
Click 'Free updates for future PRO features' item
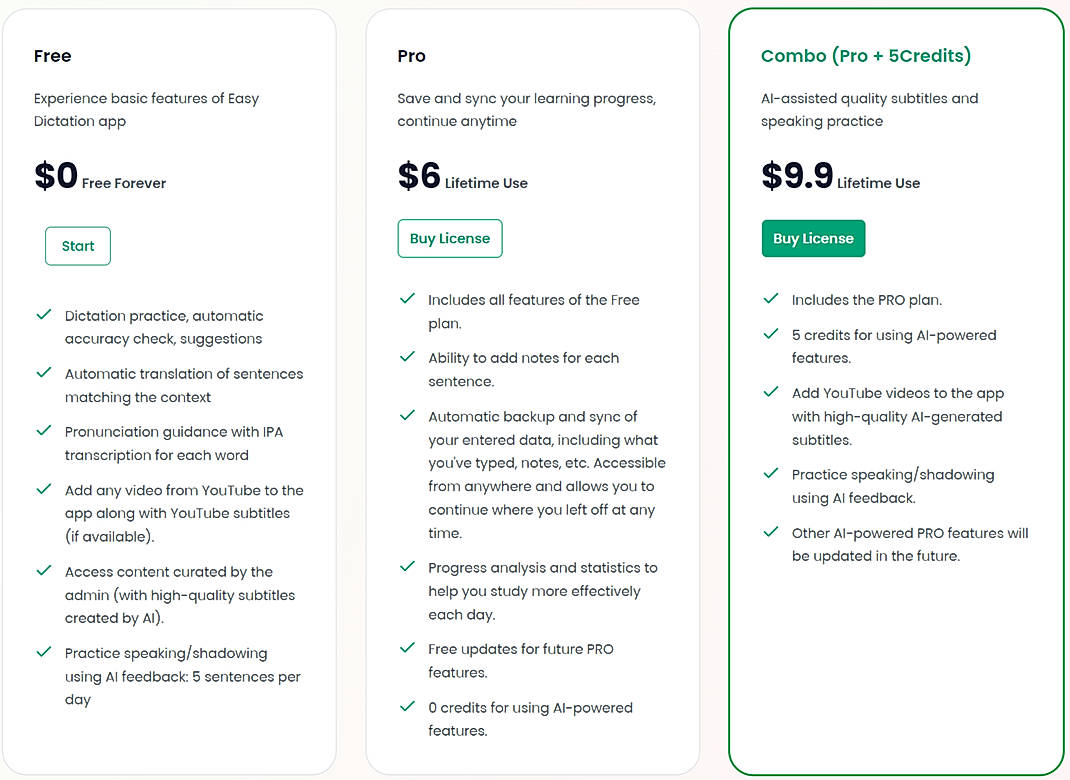coord(520,660)
